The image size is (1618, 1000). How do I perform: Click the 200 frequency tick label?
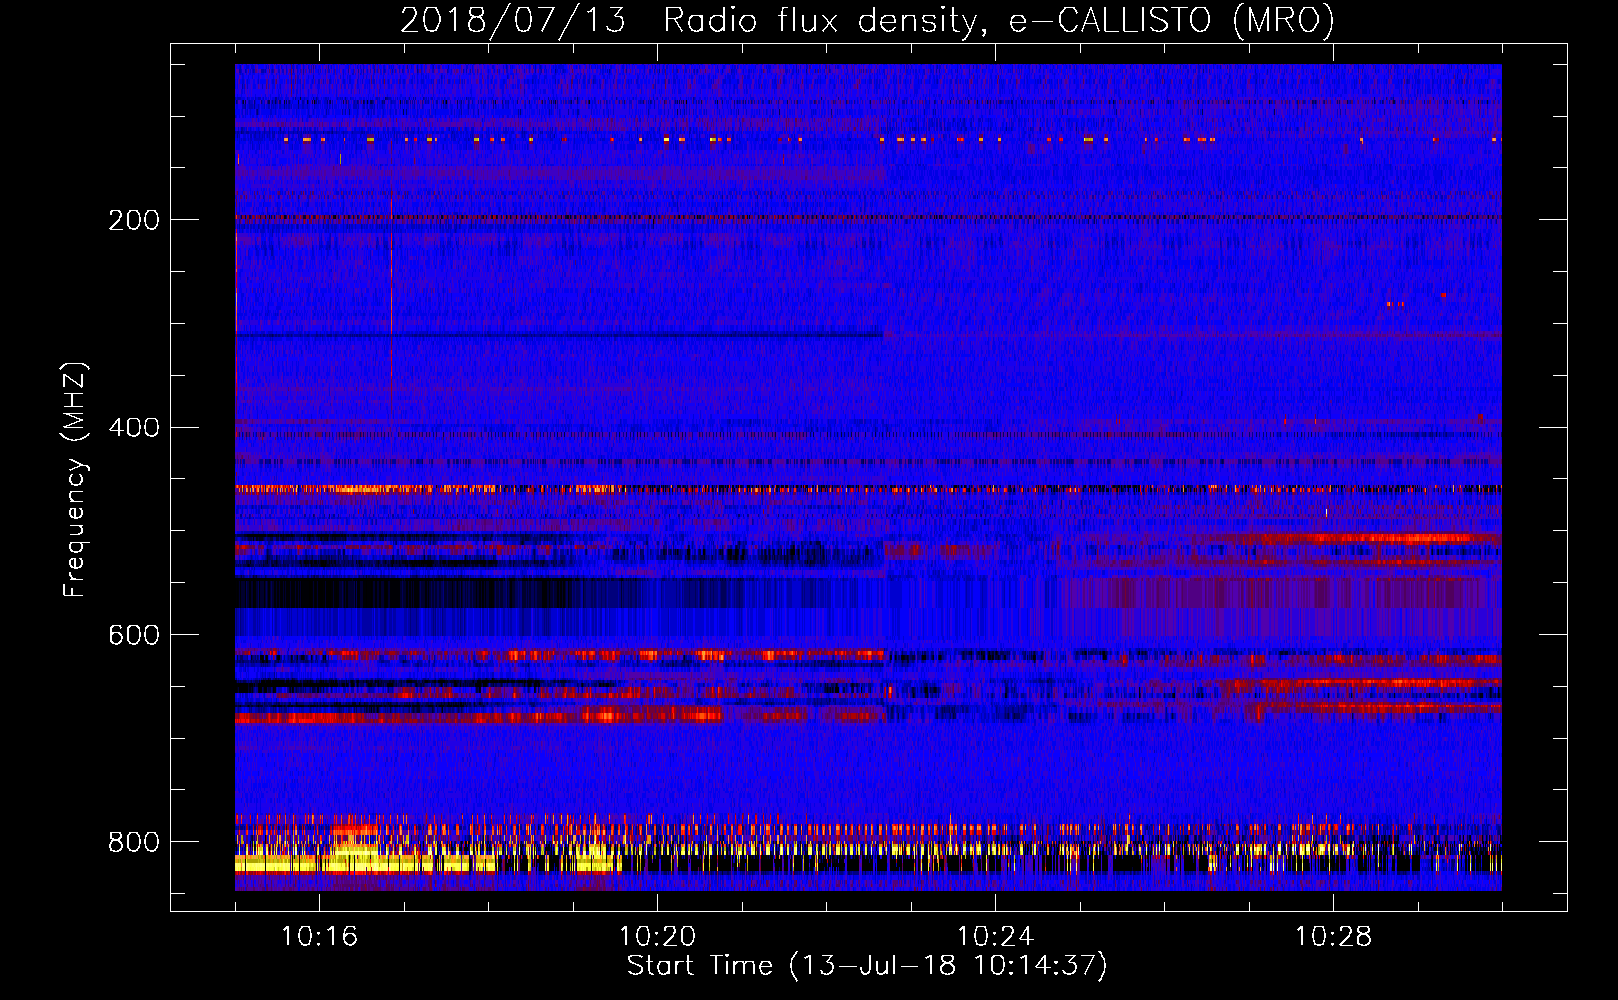(x=134, y=220)
